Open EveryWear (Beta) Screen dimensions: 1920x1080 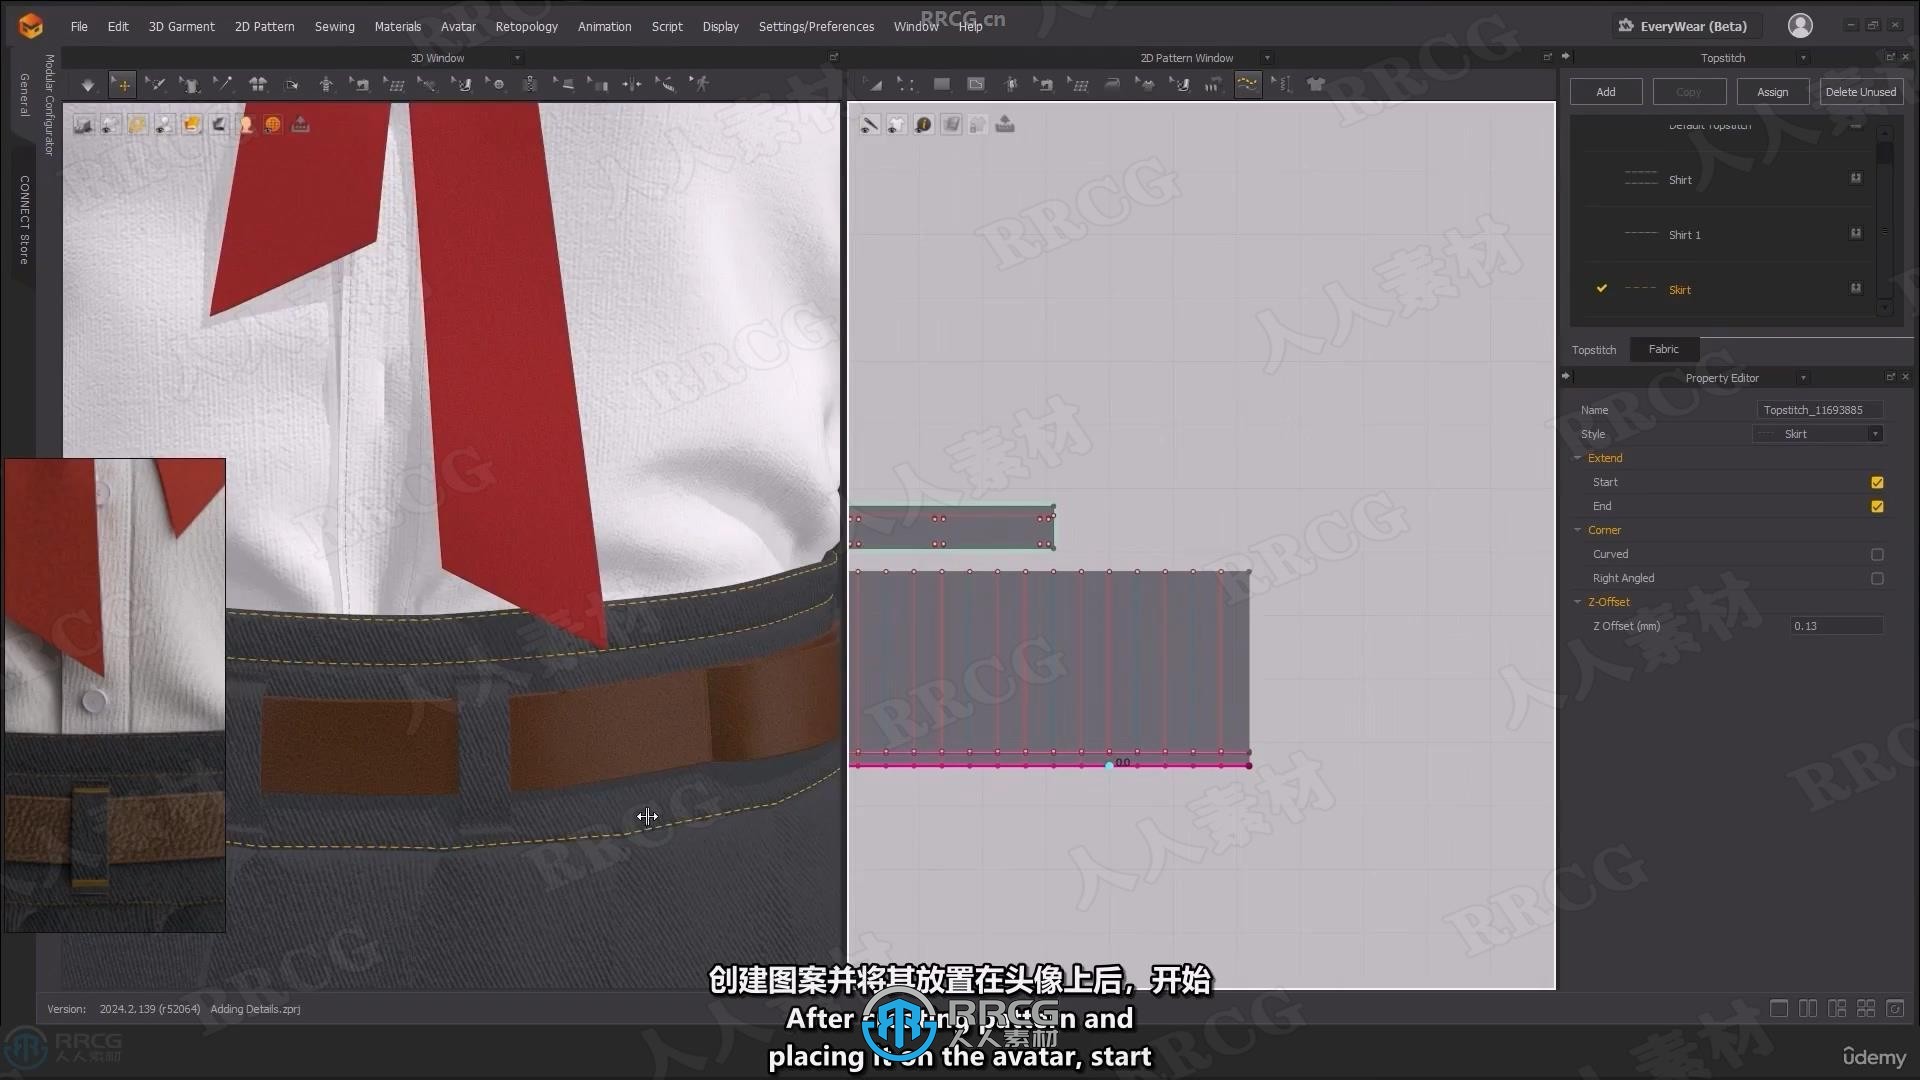click(1685, 26)
